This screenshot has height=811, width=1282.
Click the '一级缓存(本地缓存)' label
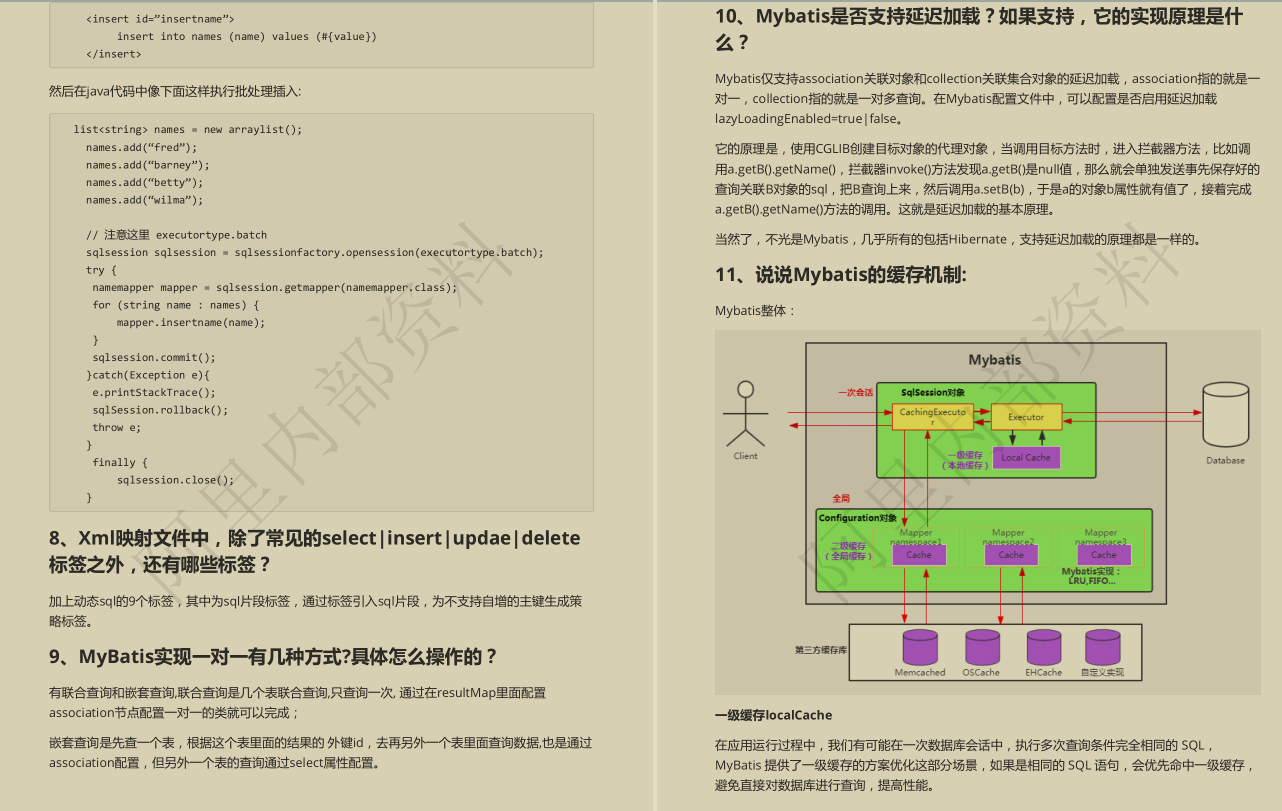(x=966, y=458)
